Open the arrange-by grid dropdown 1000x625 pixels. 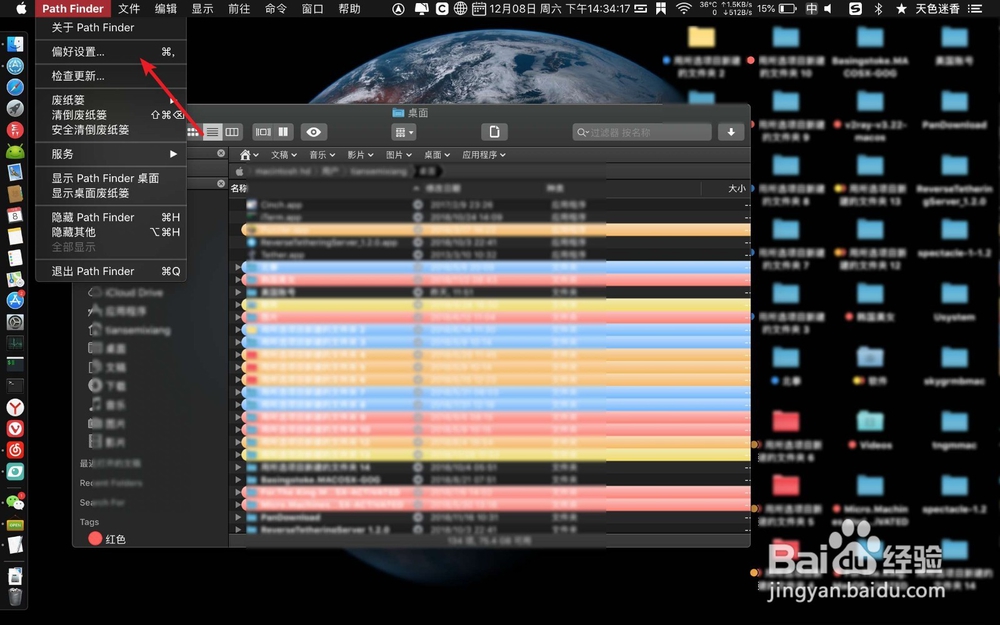pyautogui.click(x=404, y=132)
